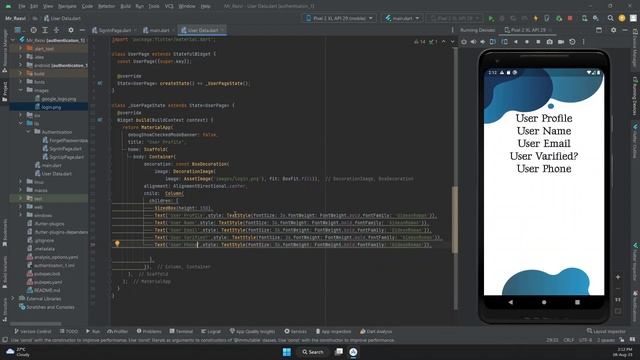640x360 pixels.
Task: Open the Build menu
Action: coord(125,7)
